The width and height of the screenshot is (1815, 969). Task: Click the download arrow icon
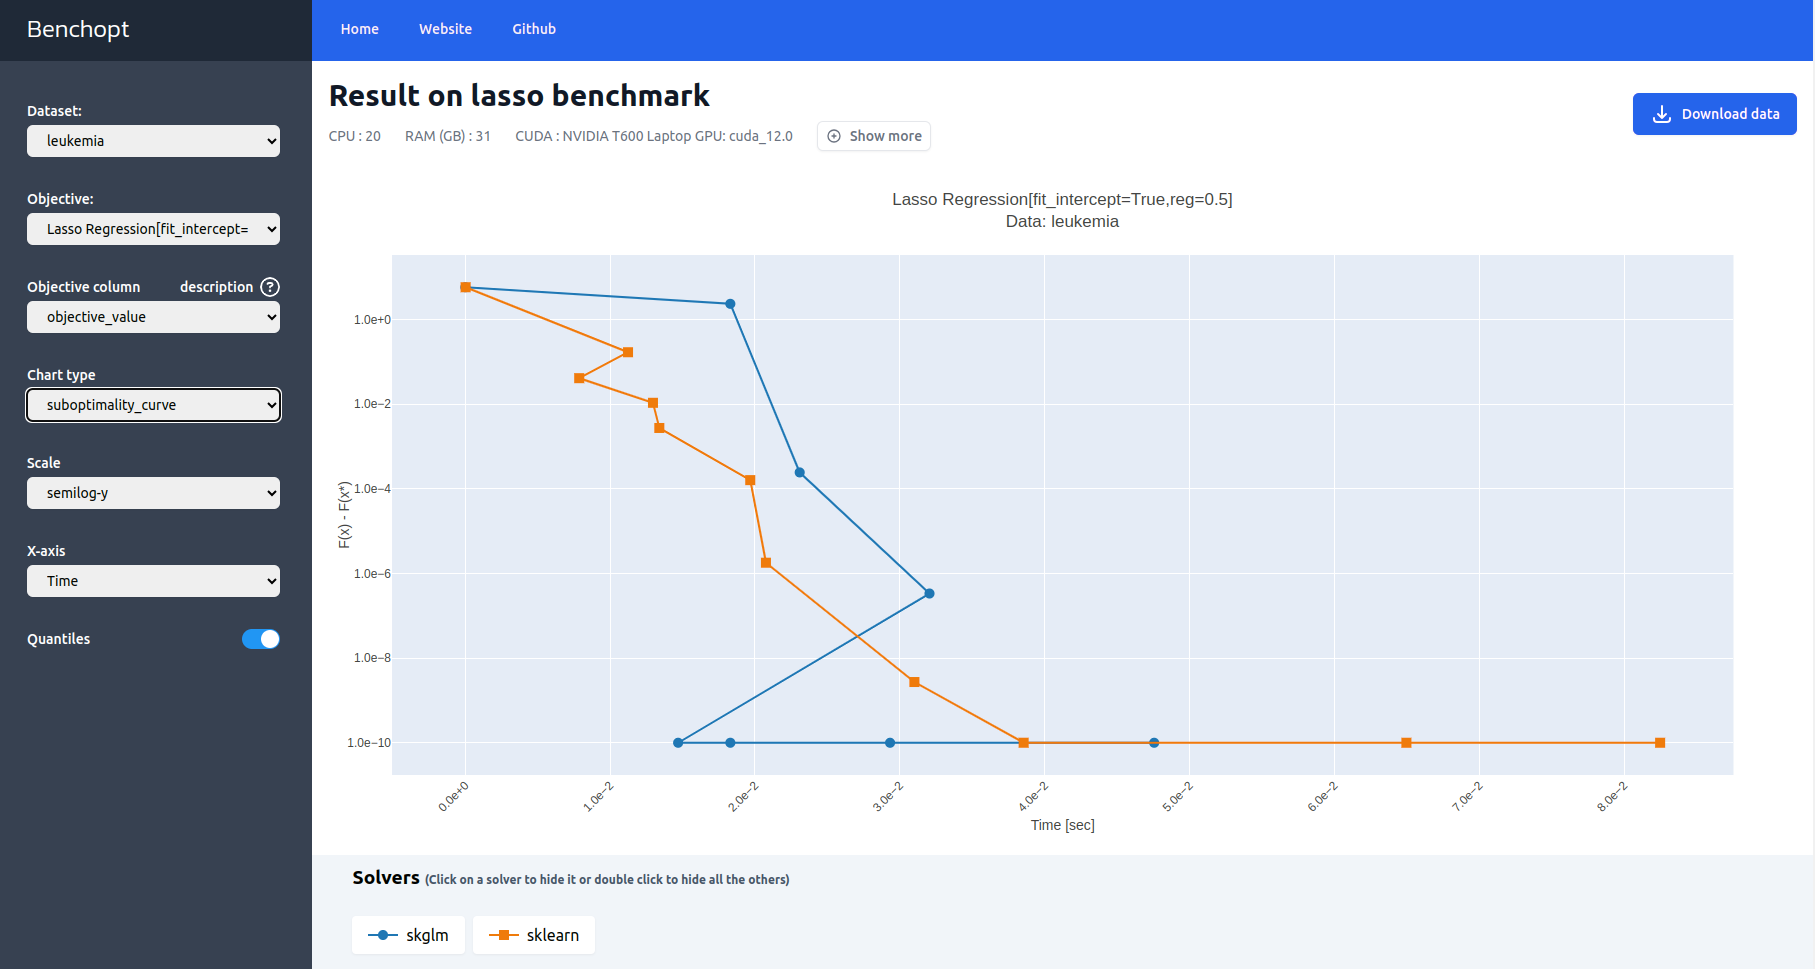tap(1661, 114)
